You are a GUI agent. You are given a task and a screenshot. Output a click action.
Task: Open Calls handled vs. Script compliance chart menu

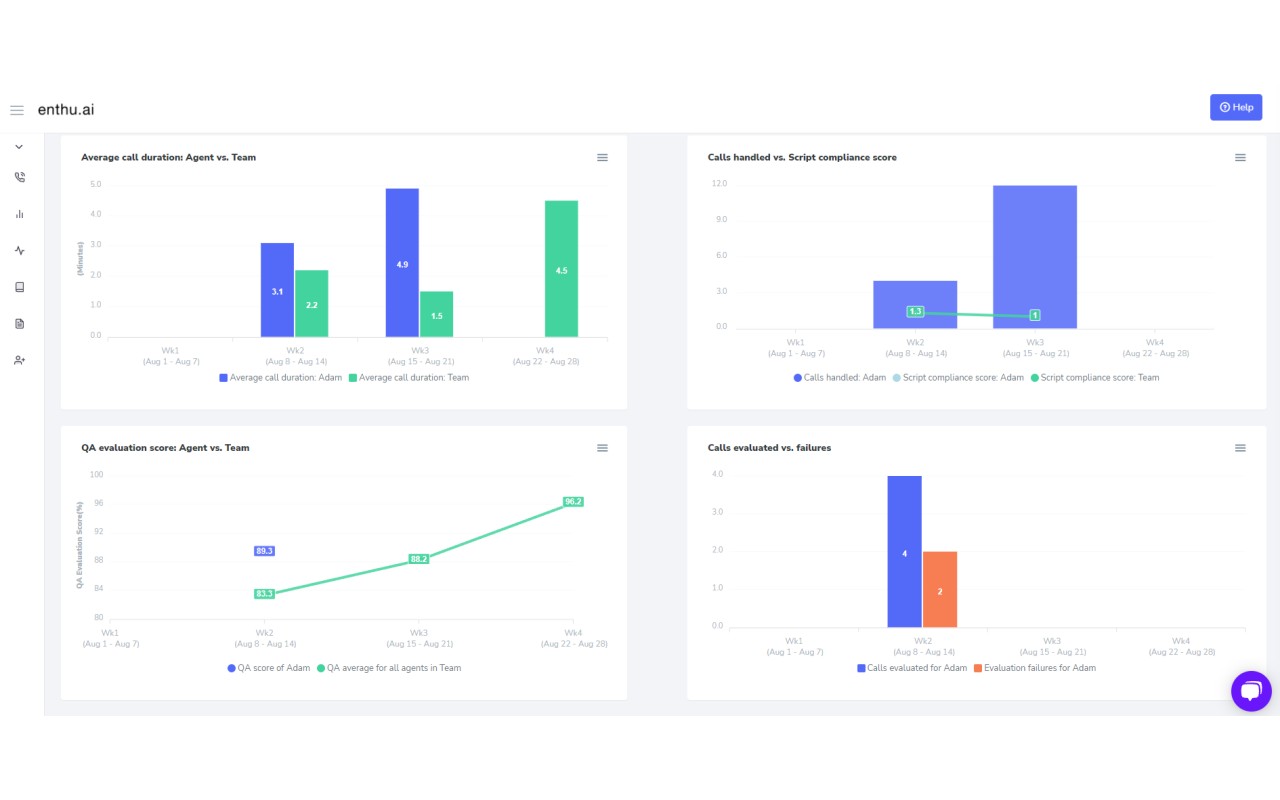(x=1240, y=158)
